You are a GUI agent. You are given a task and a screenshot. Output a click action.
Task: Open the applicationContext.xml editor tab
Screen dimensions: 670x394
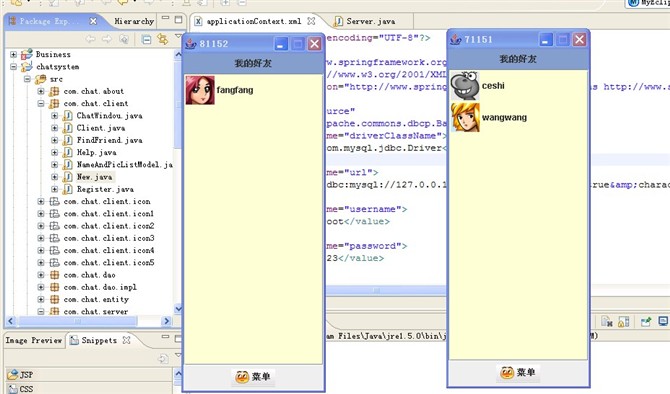click(254, 21)
